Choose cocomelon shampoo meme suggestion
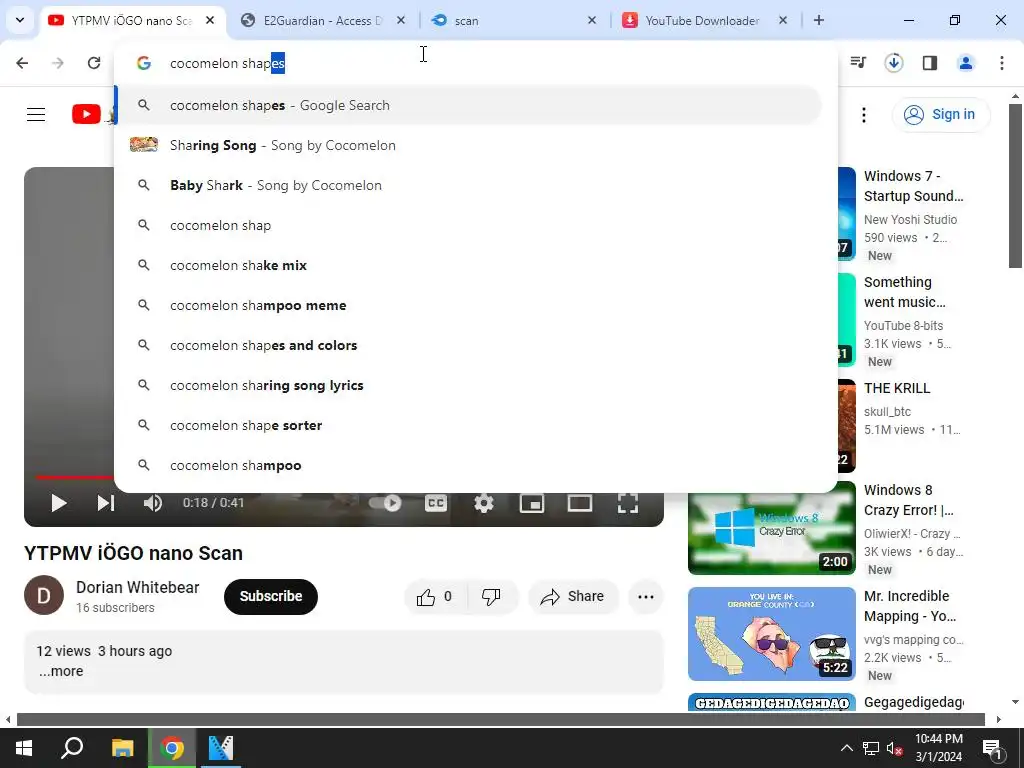This screenshot has width=1024, height=768. tap(469, 305)
